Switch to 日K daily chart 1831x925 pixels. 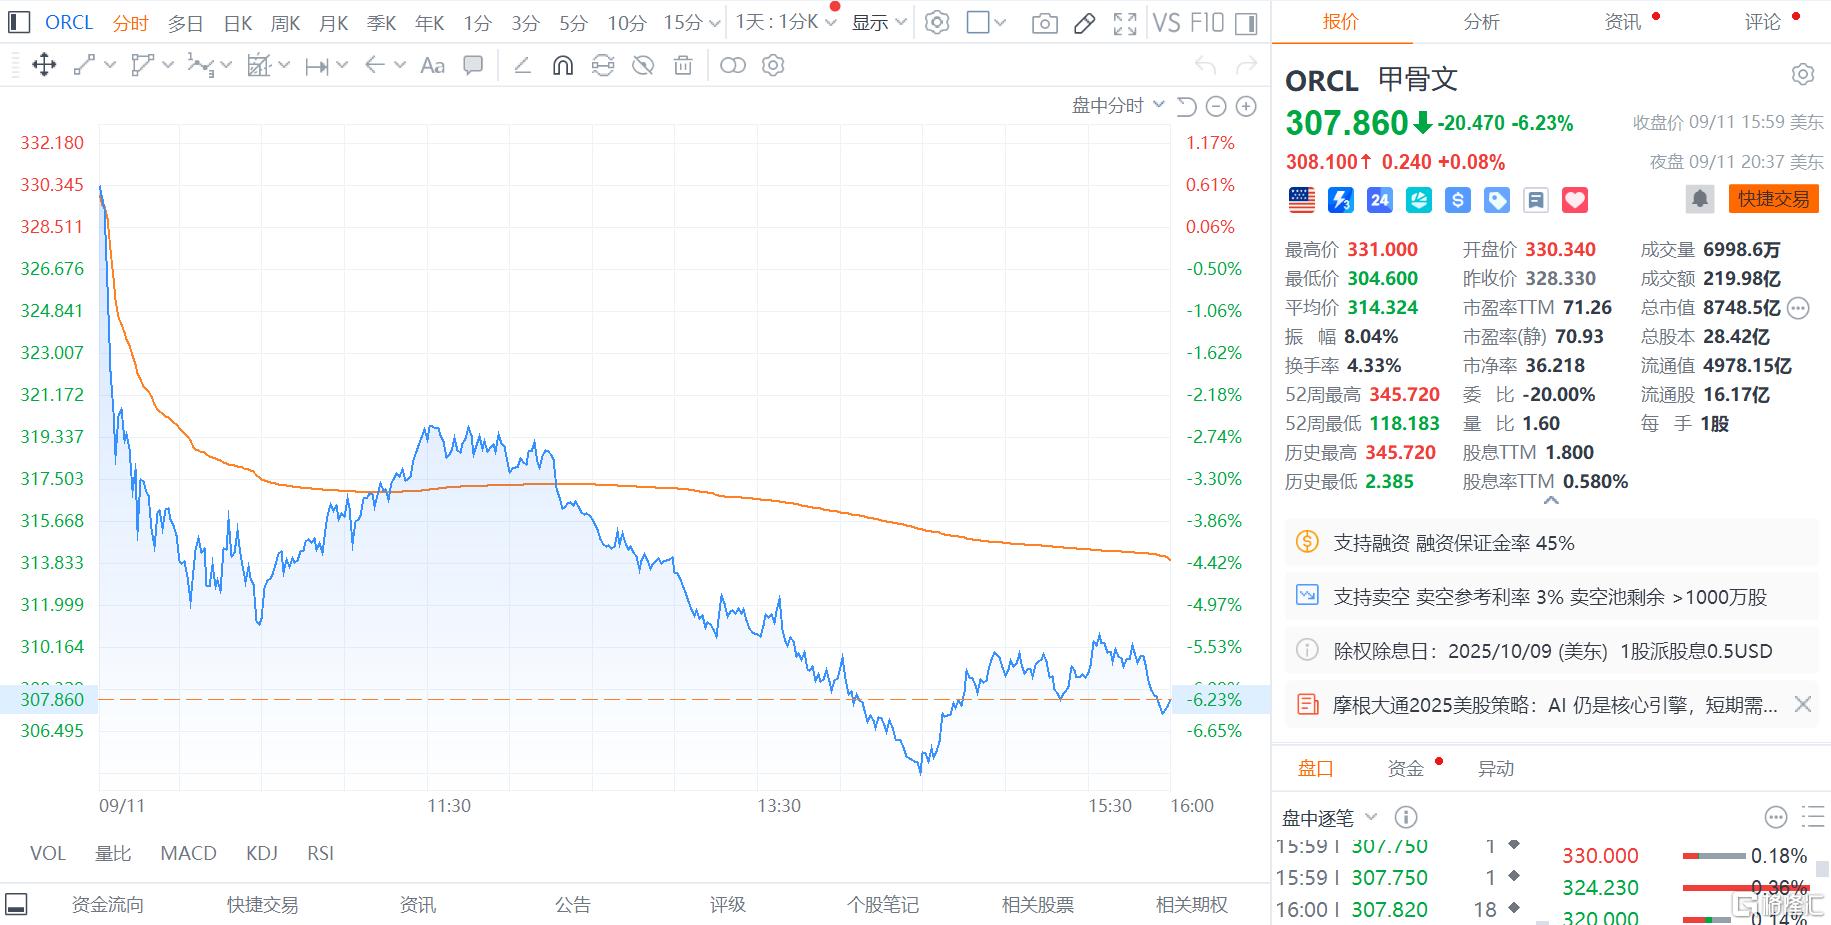(x=238, y=23)
